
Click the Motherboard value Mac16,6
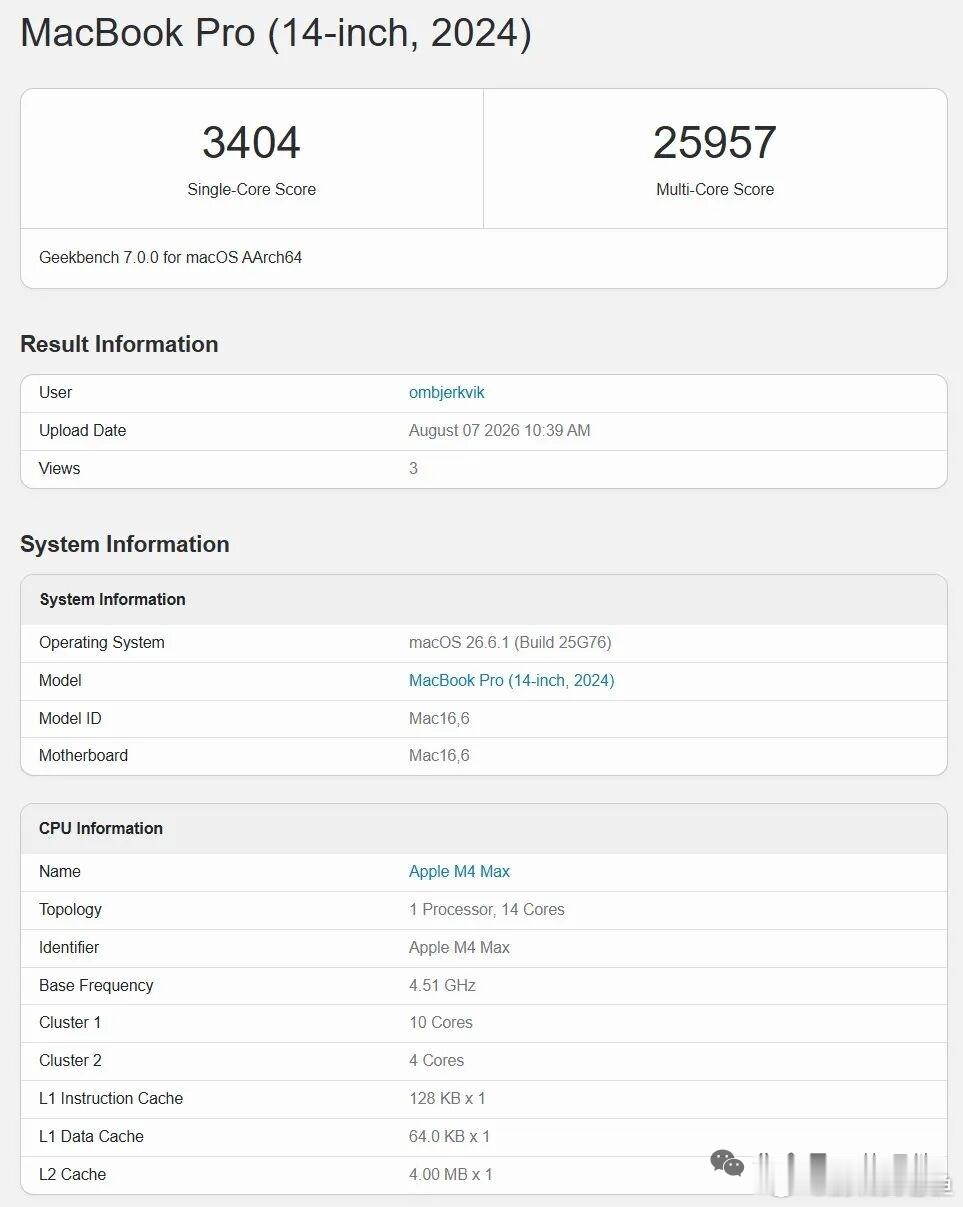pos(439,755)
